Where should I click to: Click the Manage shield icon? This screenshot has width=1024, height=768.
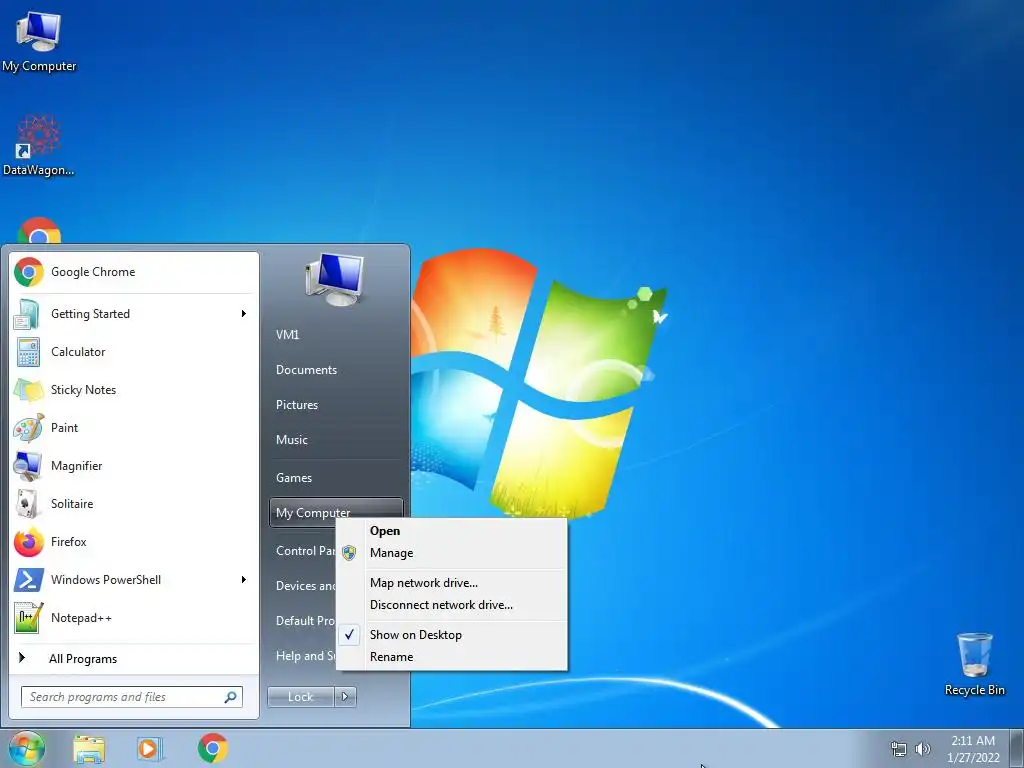(x=349, y=553)
